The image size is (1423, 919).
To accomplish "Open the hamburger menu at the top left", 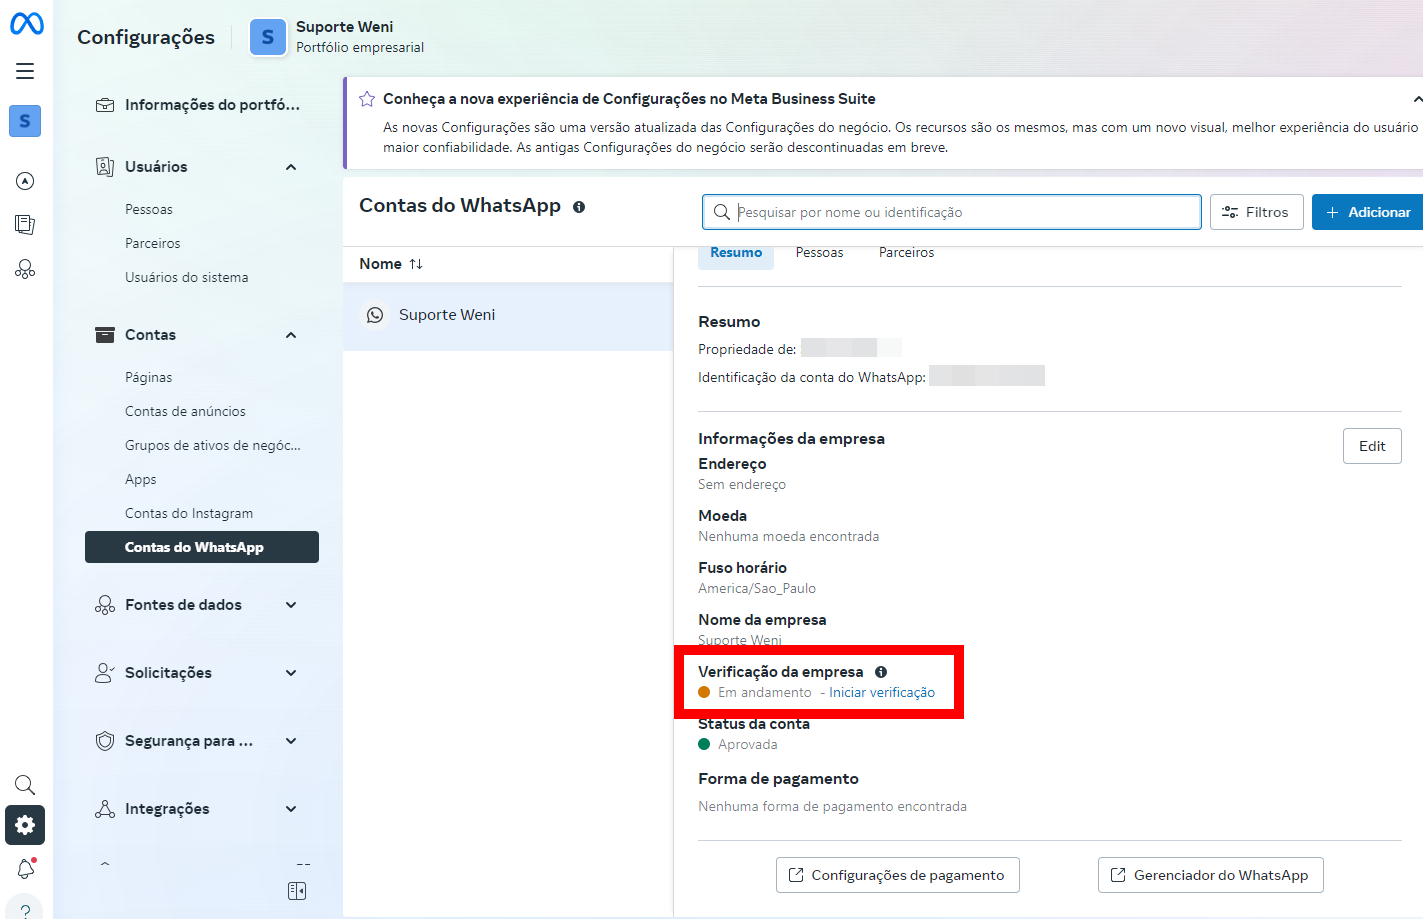I will tap(24, 70).
